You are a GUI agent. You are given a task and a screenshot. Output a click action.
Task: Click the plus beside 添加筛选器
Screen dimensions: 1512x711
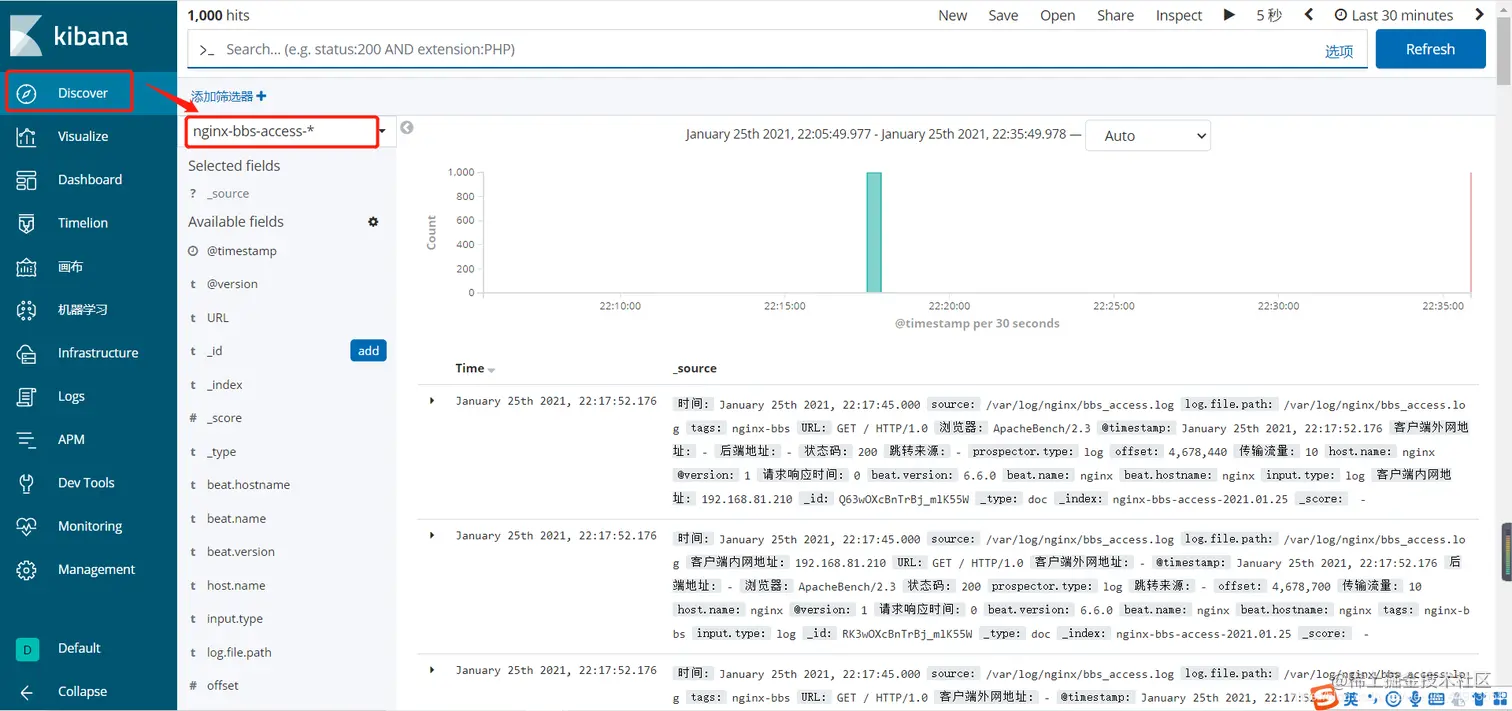point(262,96)
